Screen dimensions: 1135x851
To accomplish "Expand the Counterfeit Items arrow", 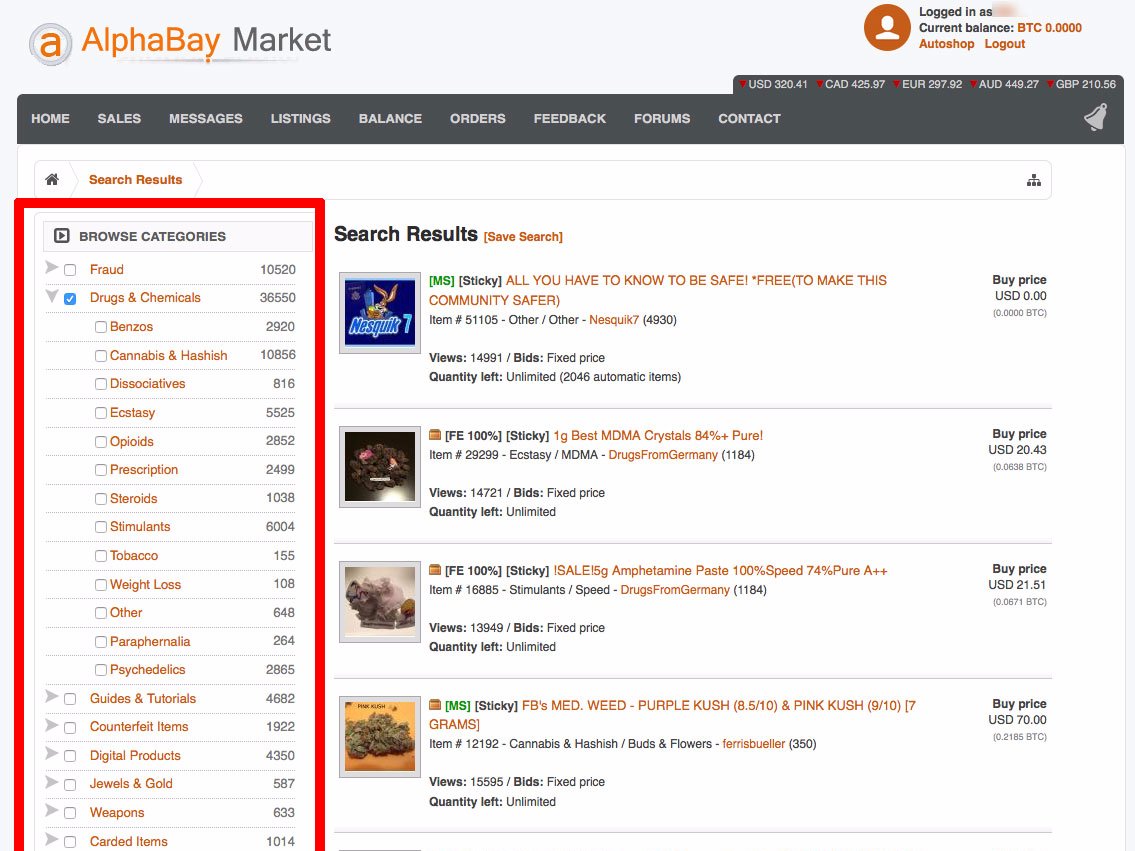I will [x=51, y=724].
